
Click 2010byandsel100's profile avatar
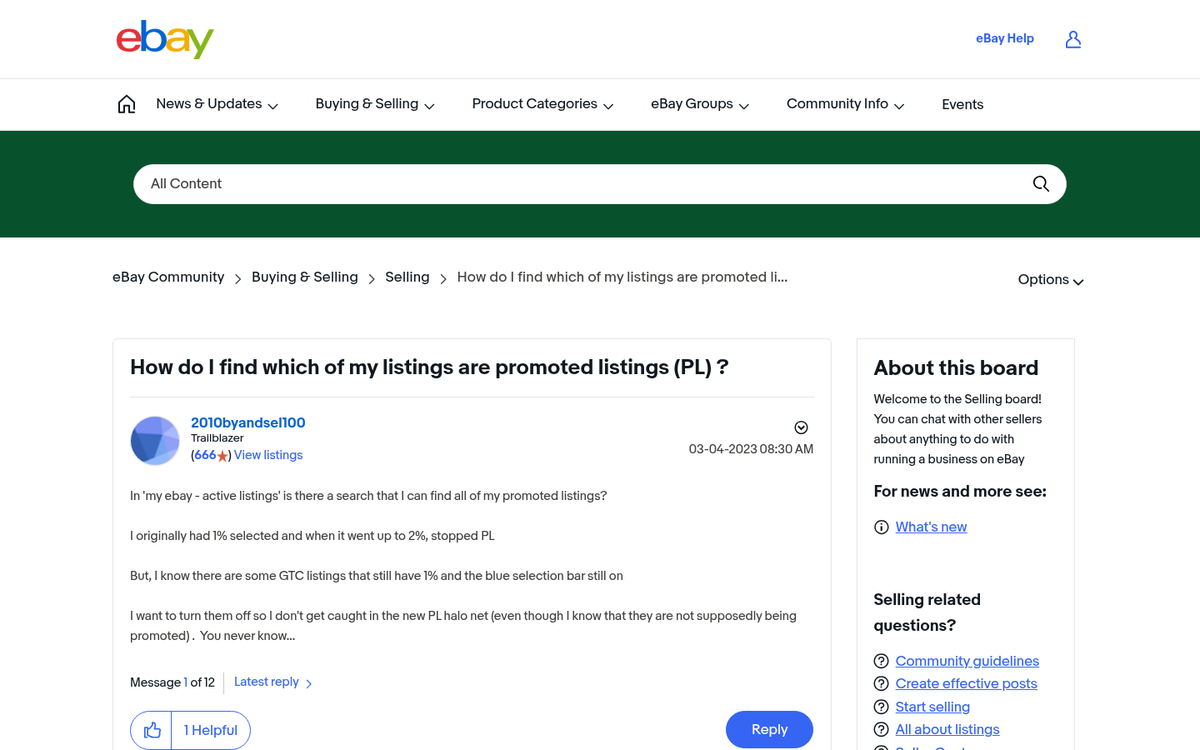[155, 440]
